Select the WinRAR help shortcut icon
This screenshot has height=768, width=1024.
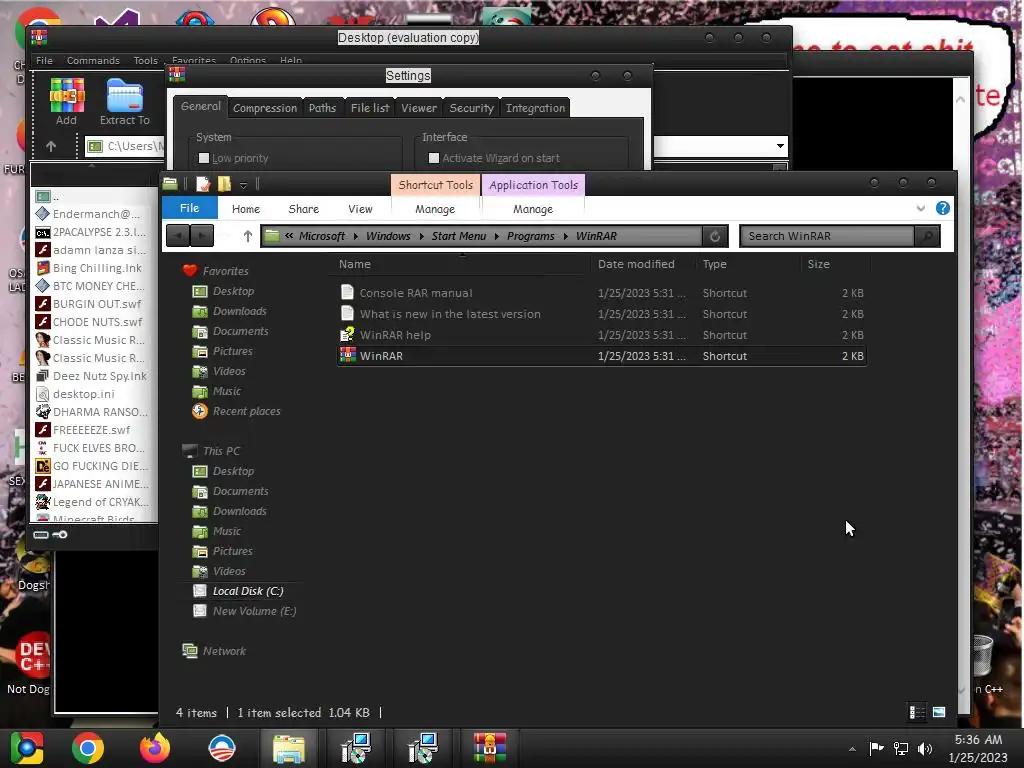(x=348, y=334)
